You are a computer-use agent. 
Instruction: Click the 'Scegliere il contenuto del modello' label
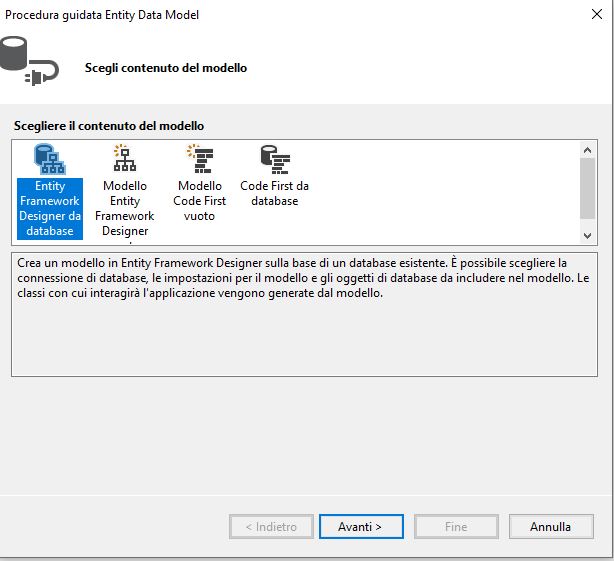[x=109, y=126]
